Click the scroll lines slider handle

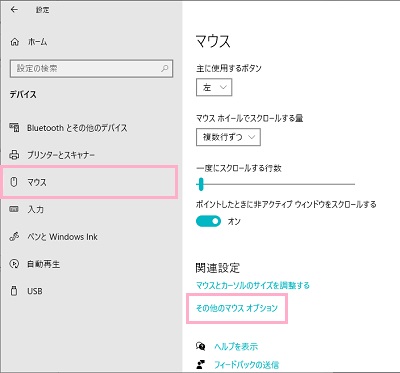[x=201, y=184]
